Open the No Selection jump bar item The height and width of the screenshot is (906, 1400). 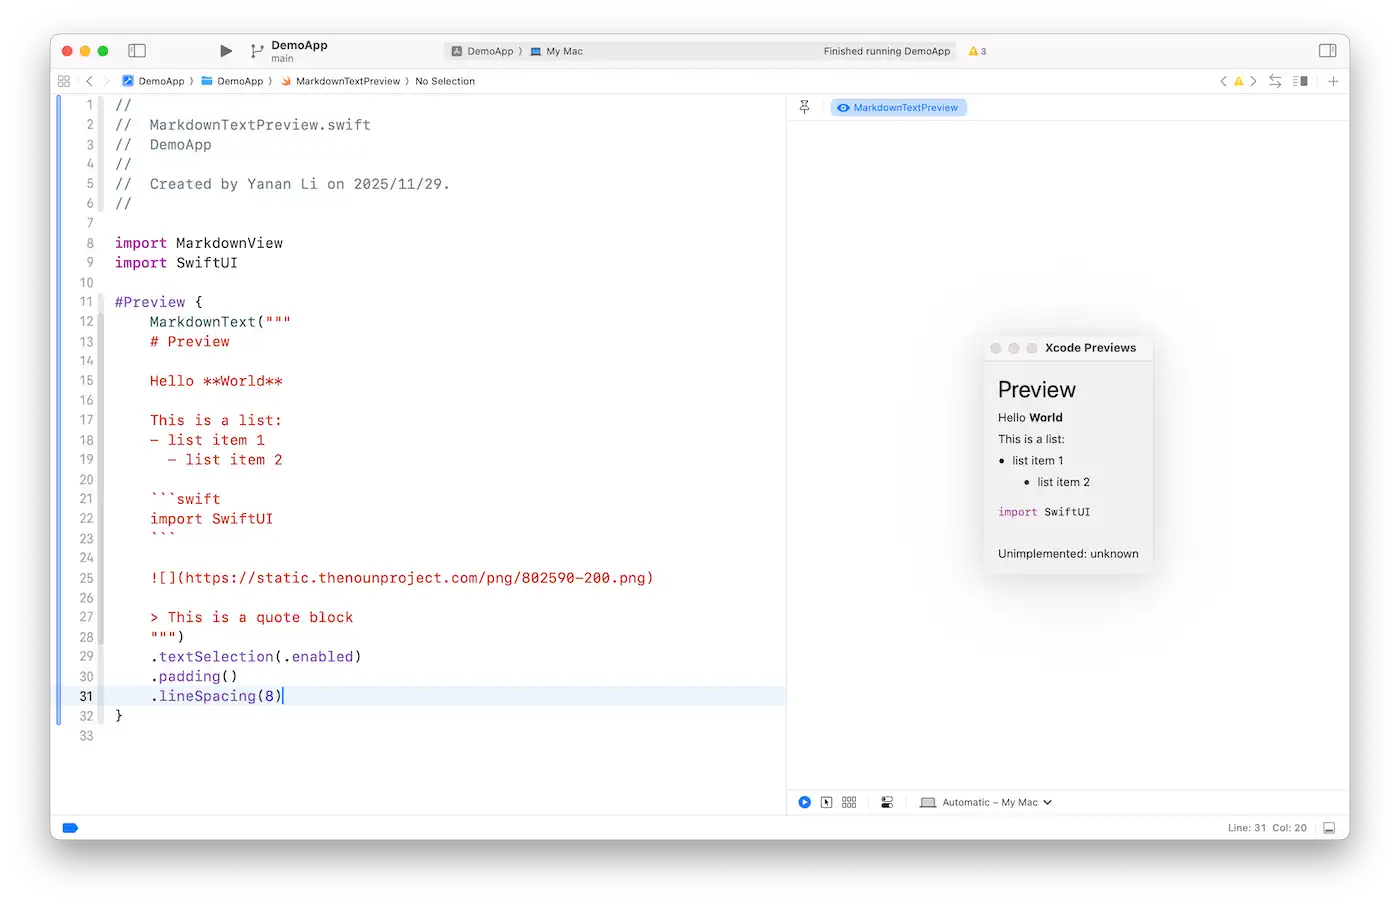coord(445,81)
